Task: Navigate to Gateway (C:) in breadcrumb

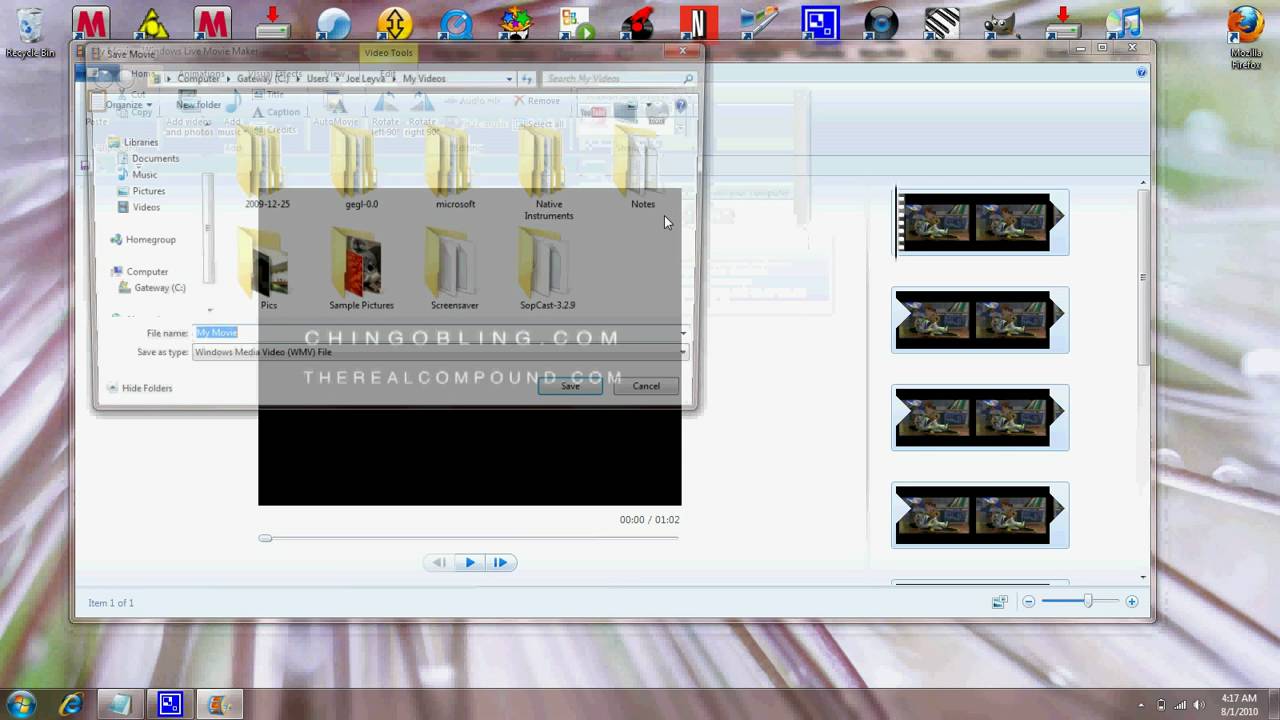Action: tap(263, 78)
